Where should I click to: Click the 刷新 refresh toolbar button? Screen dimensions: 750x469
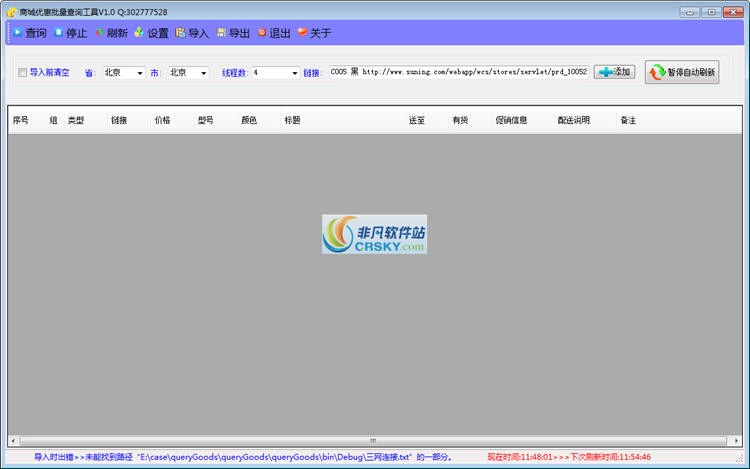click(x=111, y=33)
